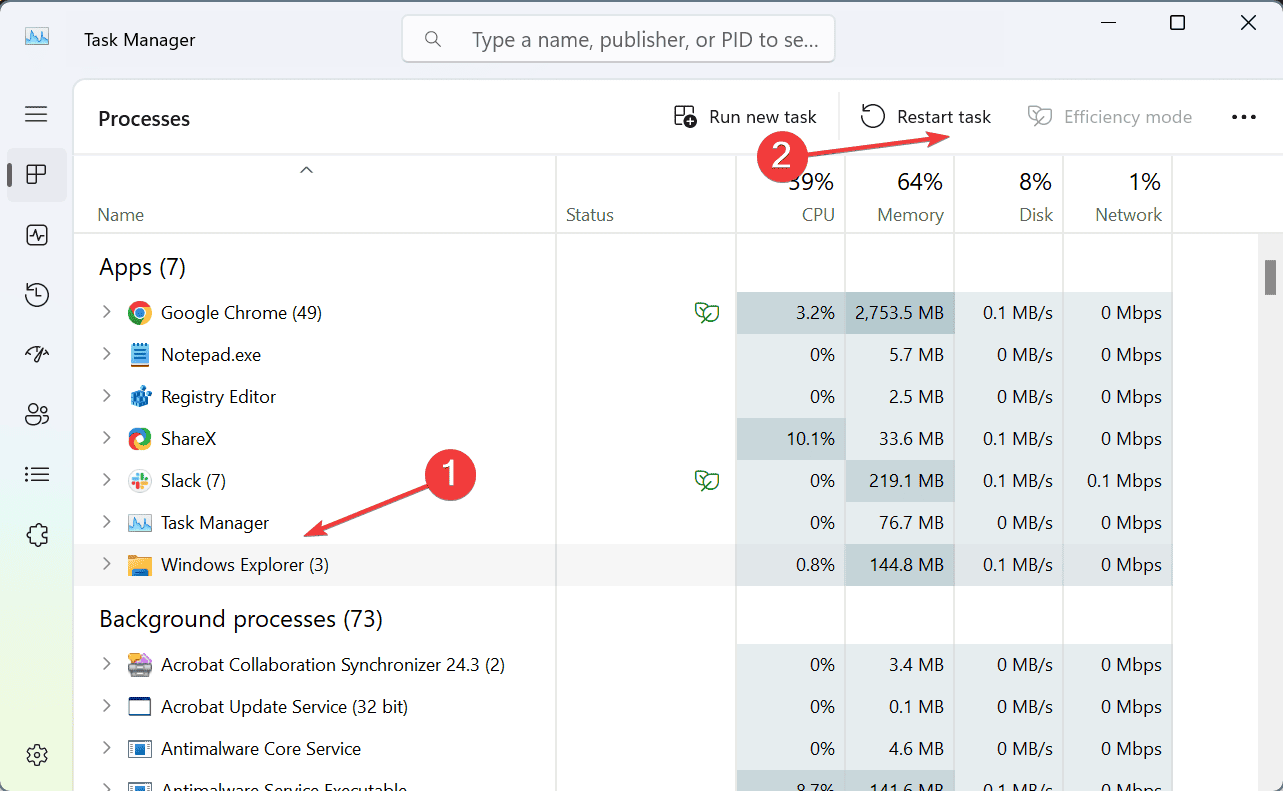This screenshot has width=1283, height=791.
Task: Open the Details page in sidebar
Action: pyautogui.click(x=37, y=474)
